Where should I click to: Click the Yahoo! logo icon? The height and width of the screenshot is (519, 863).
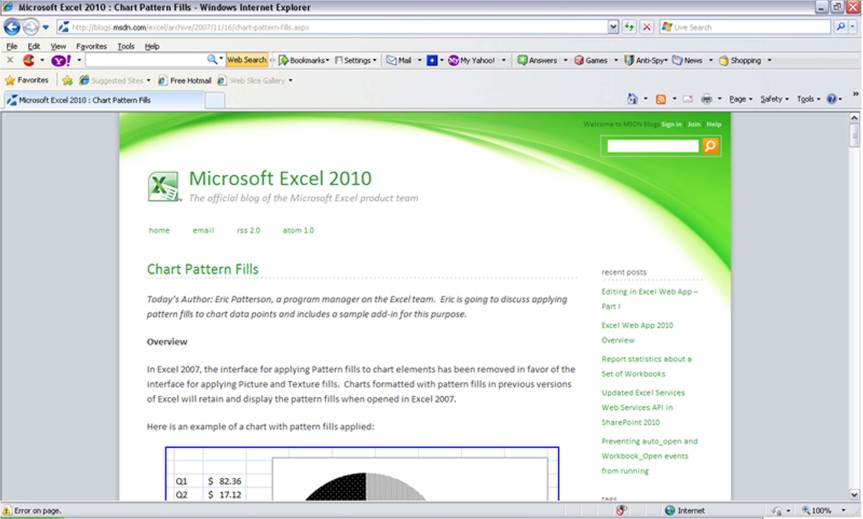pyautogui.click(x=61, y=60)
